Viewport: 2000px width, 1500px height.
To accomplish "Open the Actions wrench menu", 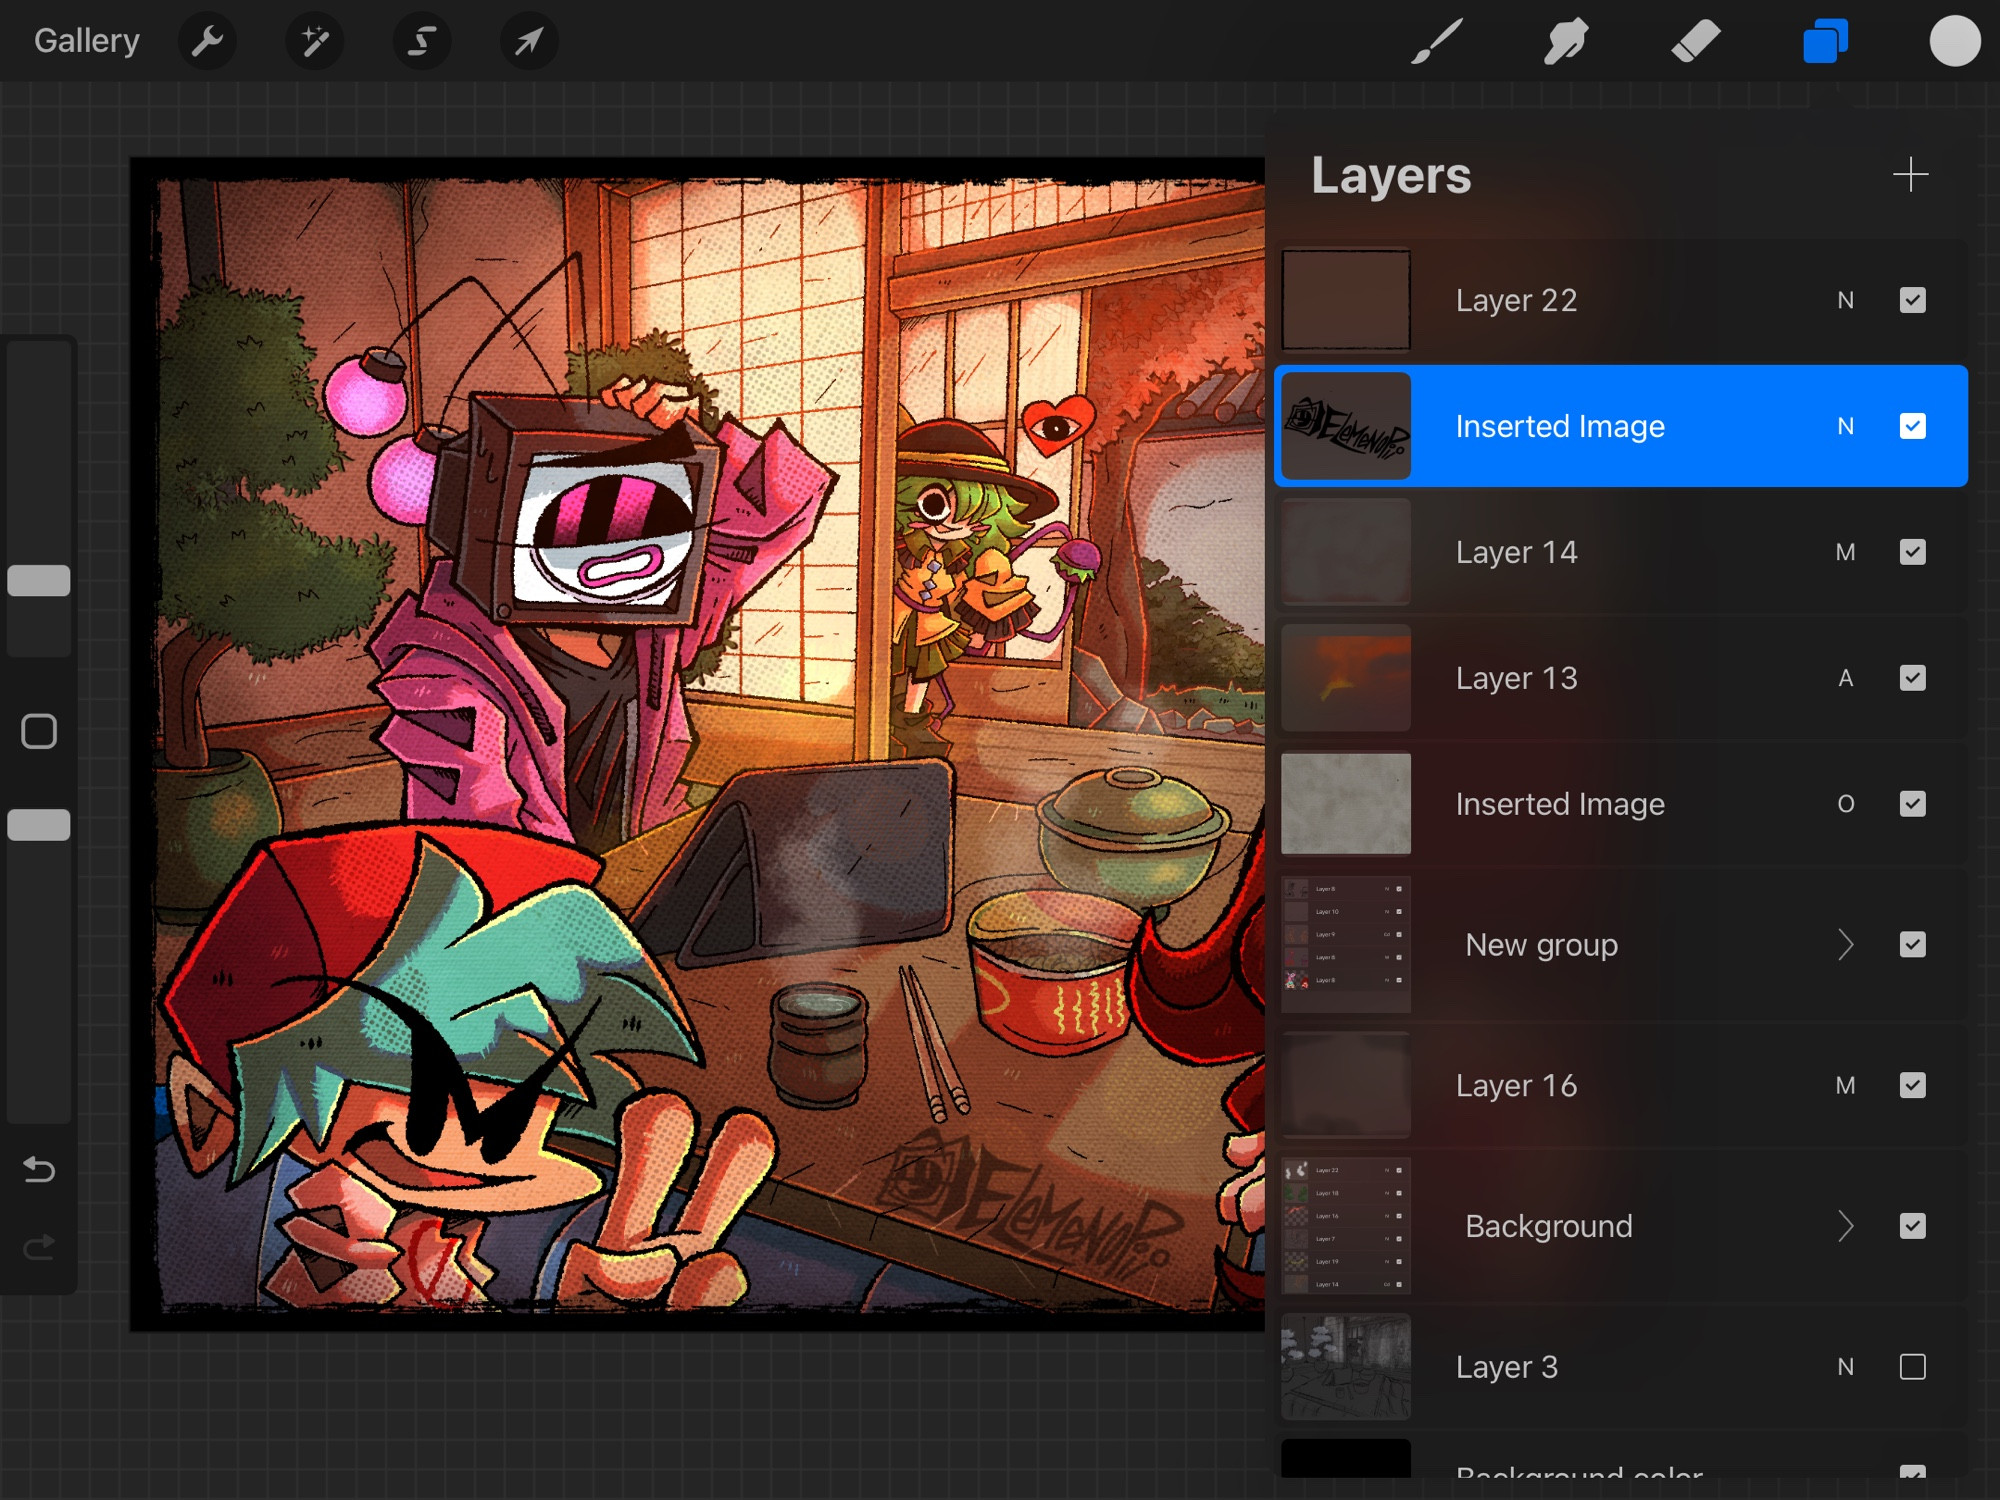I will click(207, 41).
